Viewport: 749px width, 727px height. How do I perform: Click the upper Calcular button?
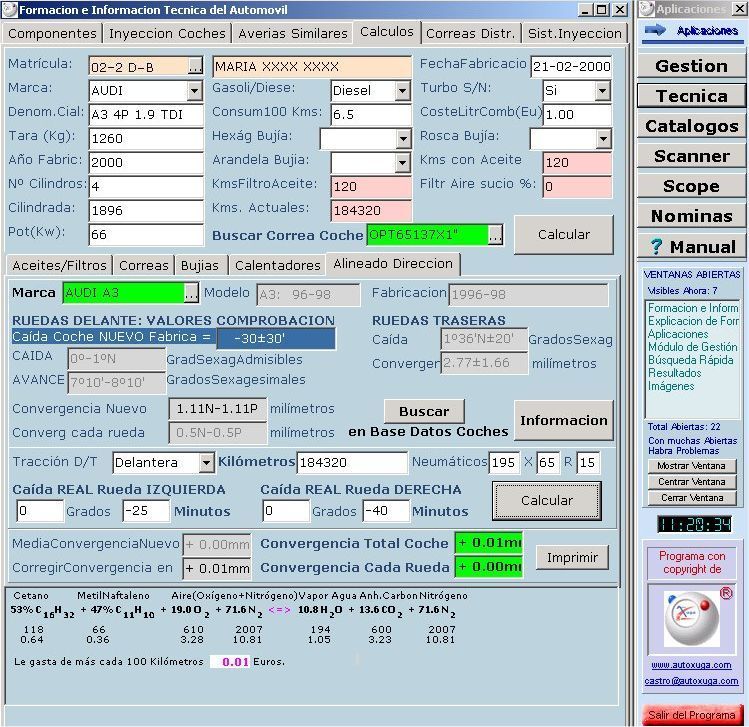(564, 235)
